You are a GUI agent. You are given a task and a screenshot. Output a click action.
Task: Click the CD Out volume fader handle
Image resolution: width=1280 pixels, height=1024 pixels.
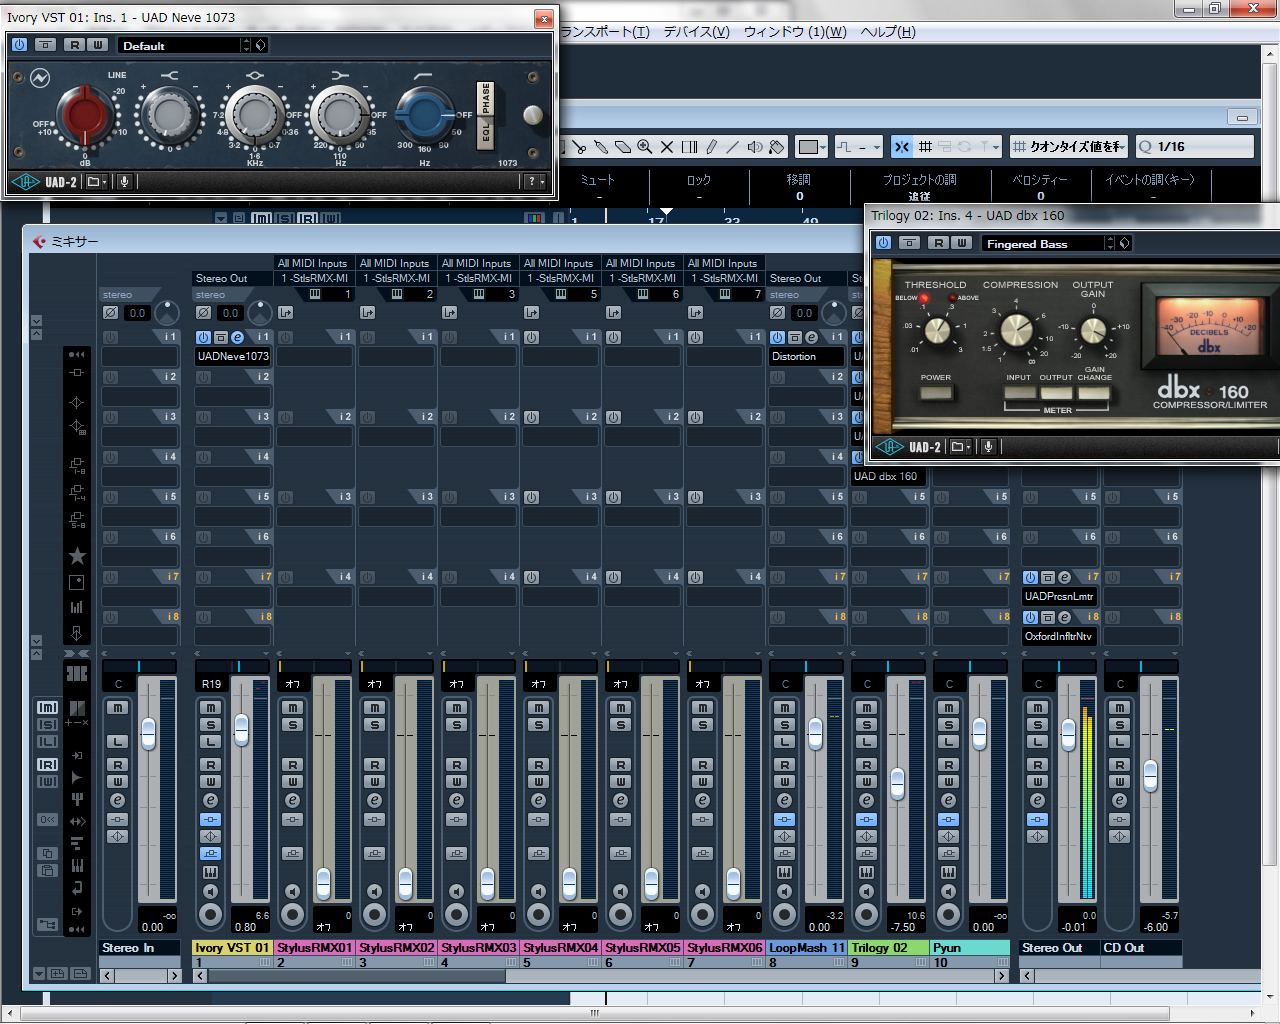[1150, 775]
